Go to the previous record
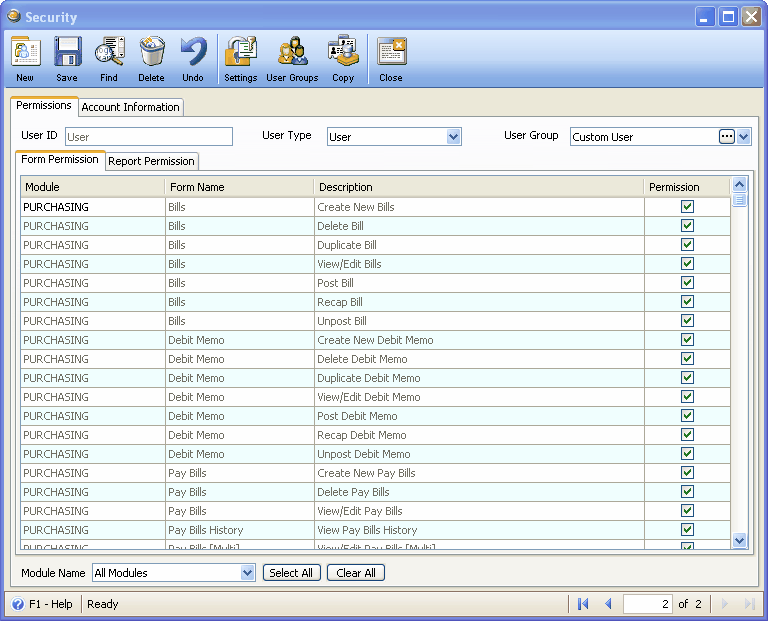The width and height of the screenshot is (768, 621). (608, 604)
